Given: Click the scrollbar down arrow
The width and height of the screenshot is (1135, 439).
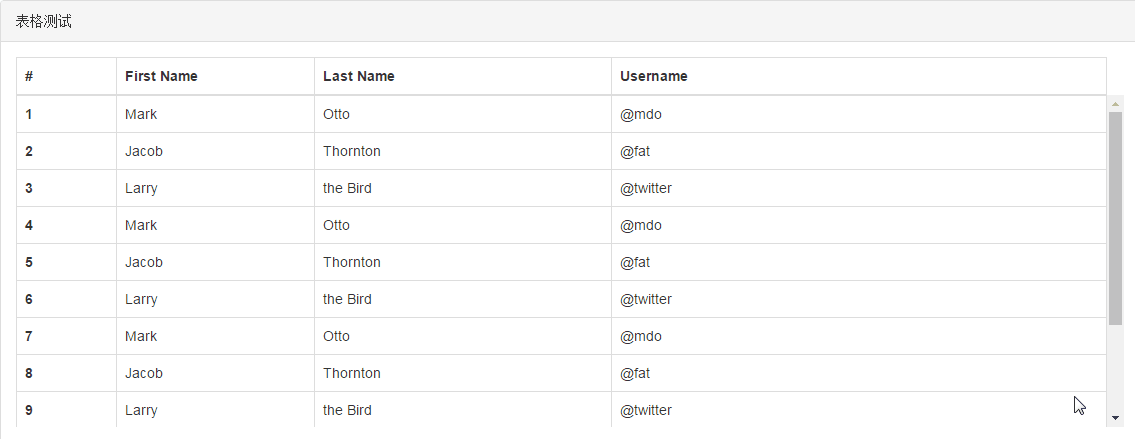Looking at the screenshot, I should pyautogui.click(x=1115, y=418).
